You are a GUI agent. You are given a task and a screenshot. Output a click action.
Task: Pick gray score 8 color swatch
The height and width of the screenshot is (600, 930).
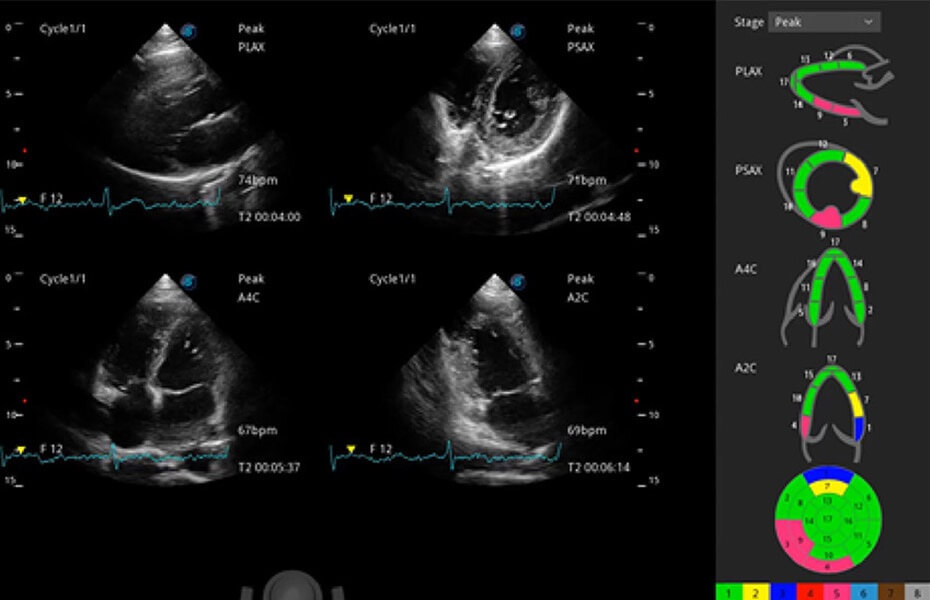pos(916,593)
